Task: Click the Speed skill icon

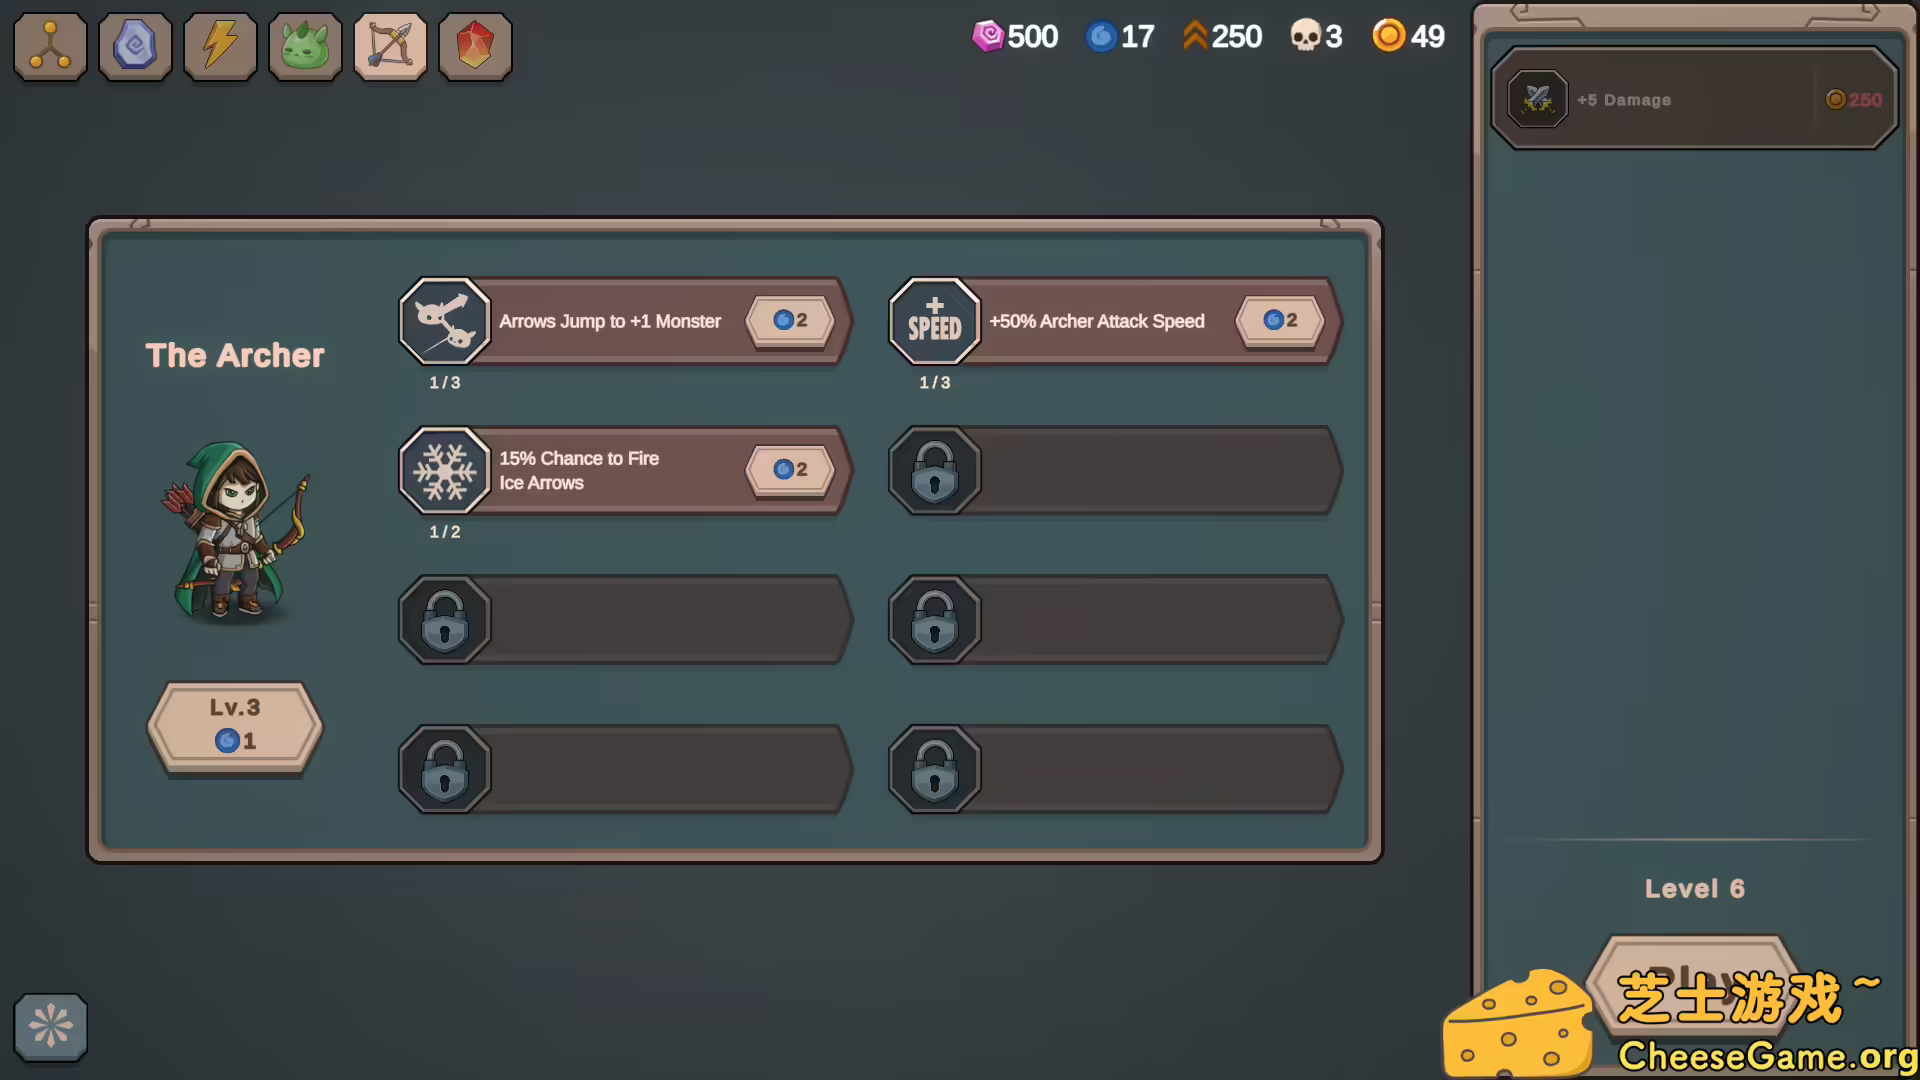Action: click(x=935, y=321)
